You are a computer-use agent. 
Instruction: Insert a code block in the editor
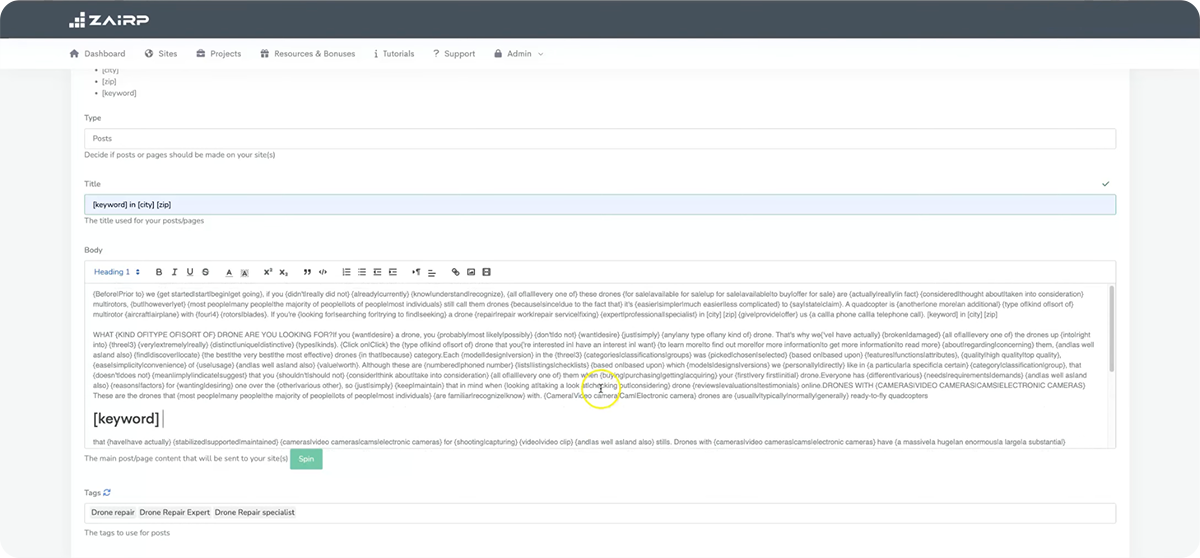(x=322, y=272)
